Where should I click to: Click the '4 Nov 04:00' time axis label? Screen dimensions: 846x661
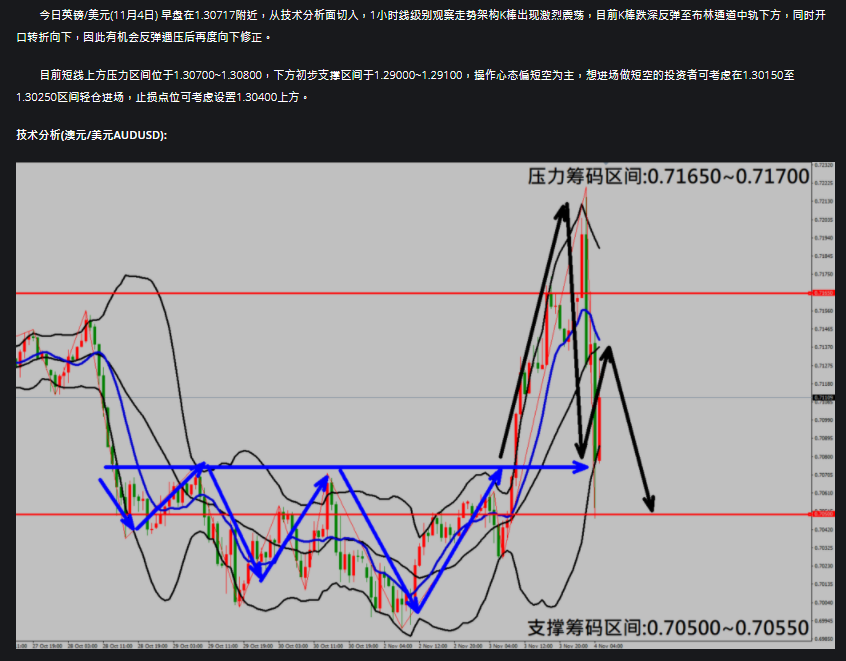click(x=608, y=646)
